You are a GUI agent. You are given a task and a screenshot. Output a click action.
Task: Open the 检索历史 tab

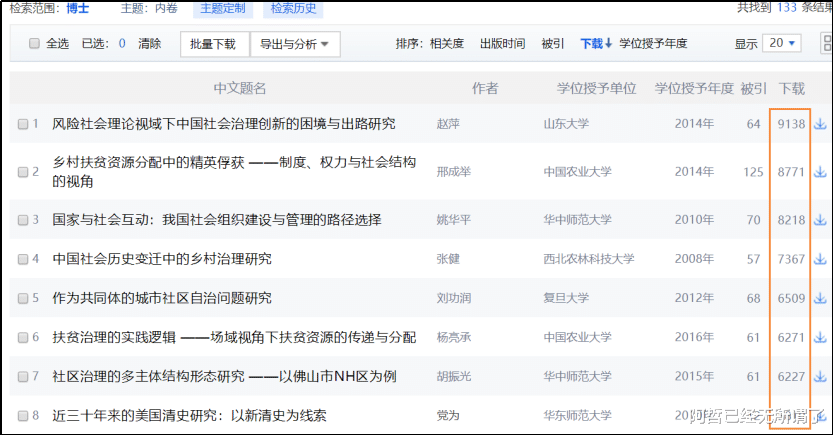293,8
